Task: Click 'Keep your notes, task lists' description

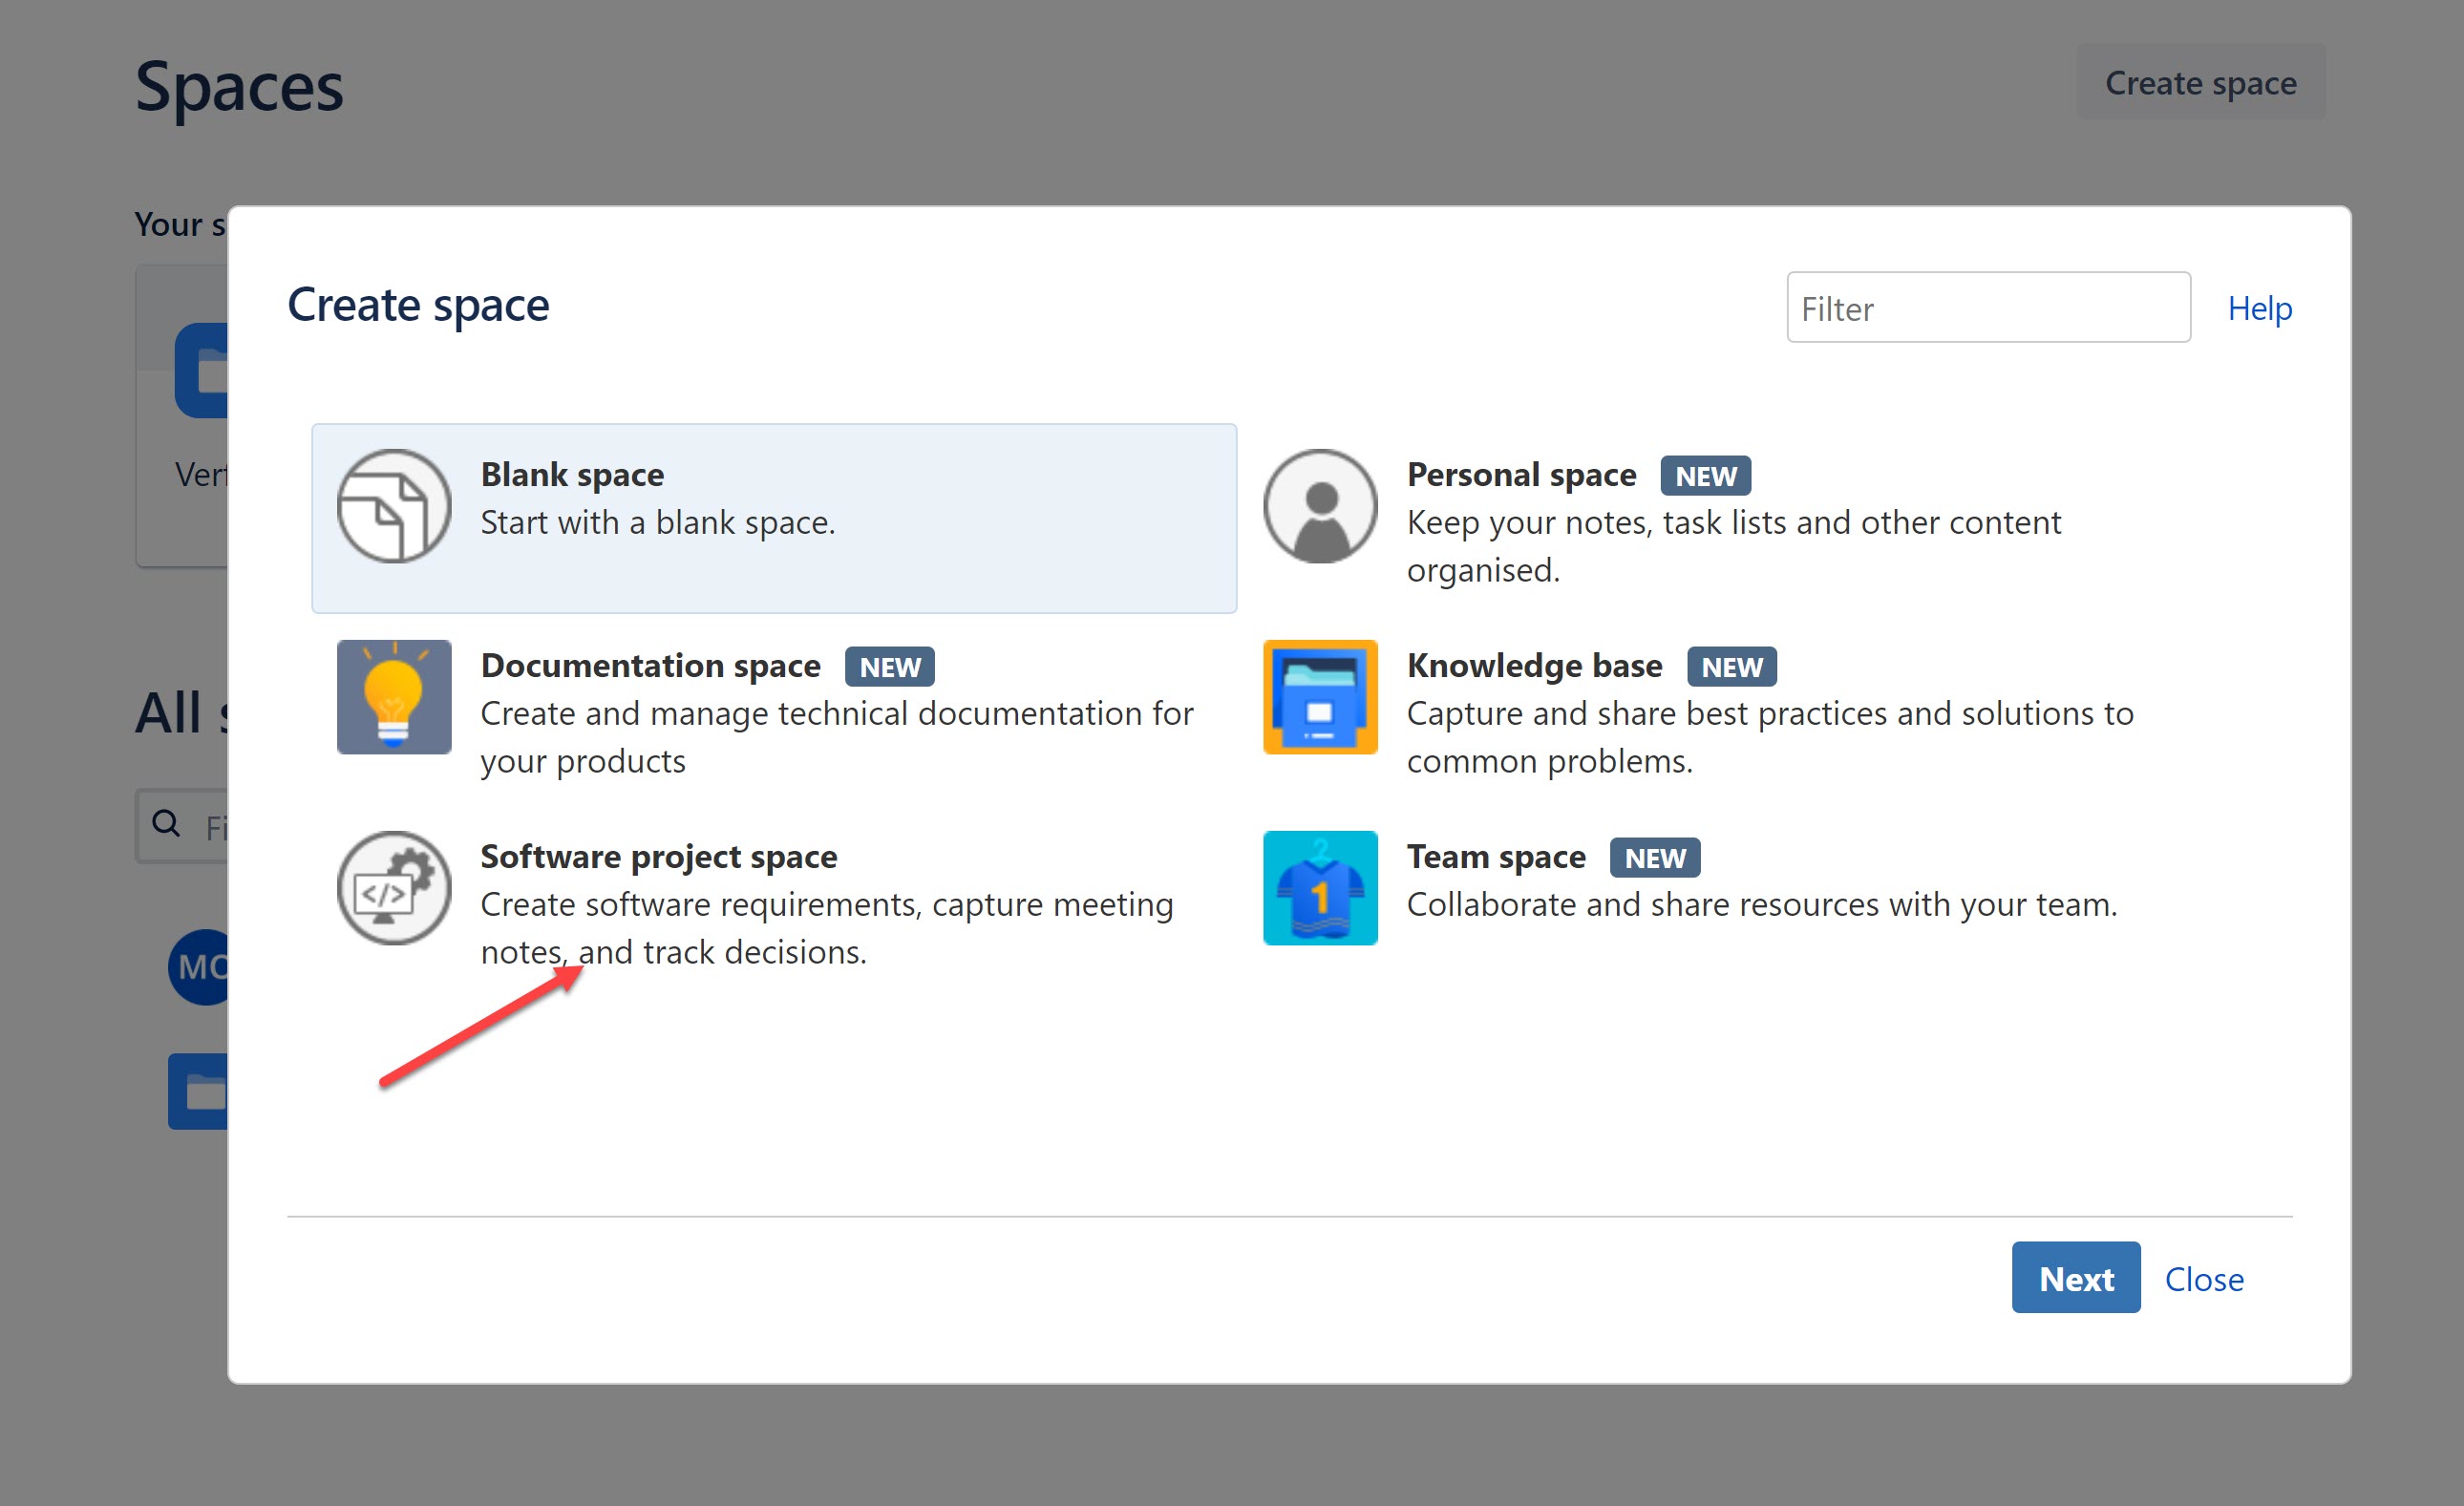Action: pos(1733,546)
